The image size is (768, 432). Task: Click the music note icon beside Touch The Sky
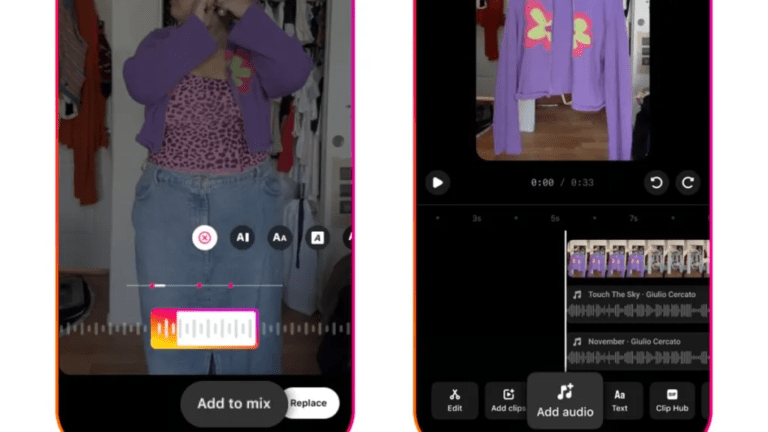pos(577,294)
